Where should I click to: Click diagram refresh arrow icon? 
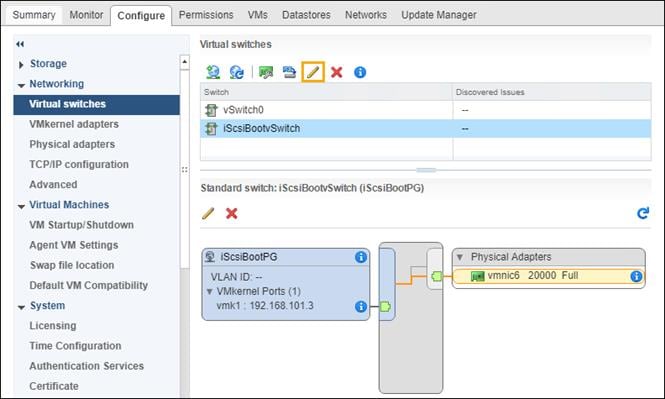(643, 213)
